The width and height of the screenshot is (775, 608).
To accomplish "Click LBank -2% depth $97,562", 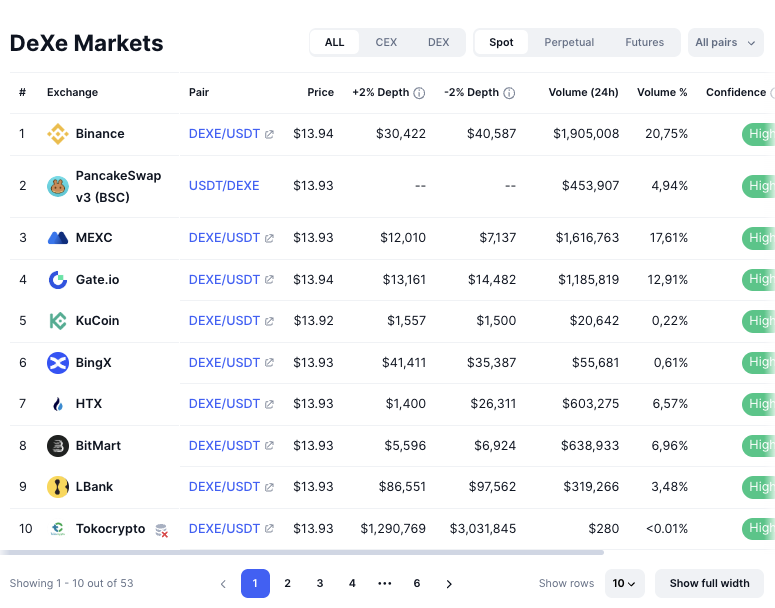I will click(492, 487).
